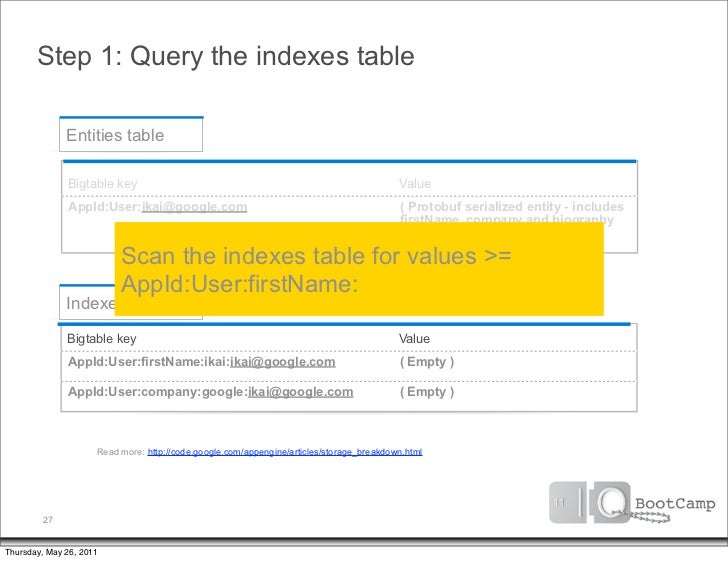The height and width of the screenshot is (561, 728).
Task: Select 'AppId:User:company:google:' key text
Action: [158, 392]
